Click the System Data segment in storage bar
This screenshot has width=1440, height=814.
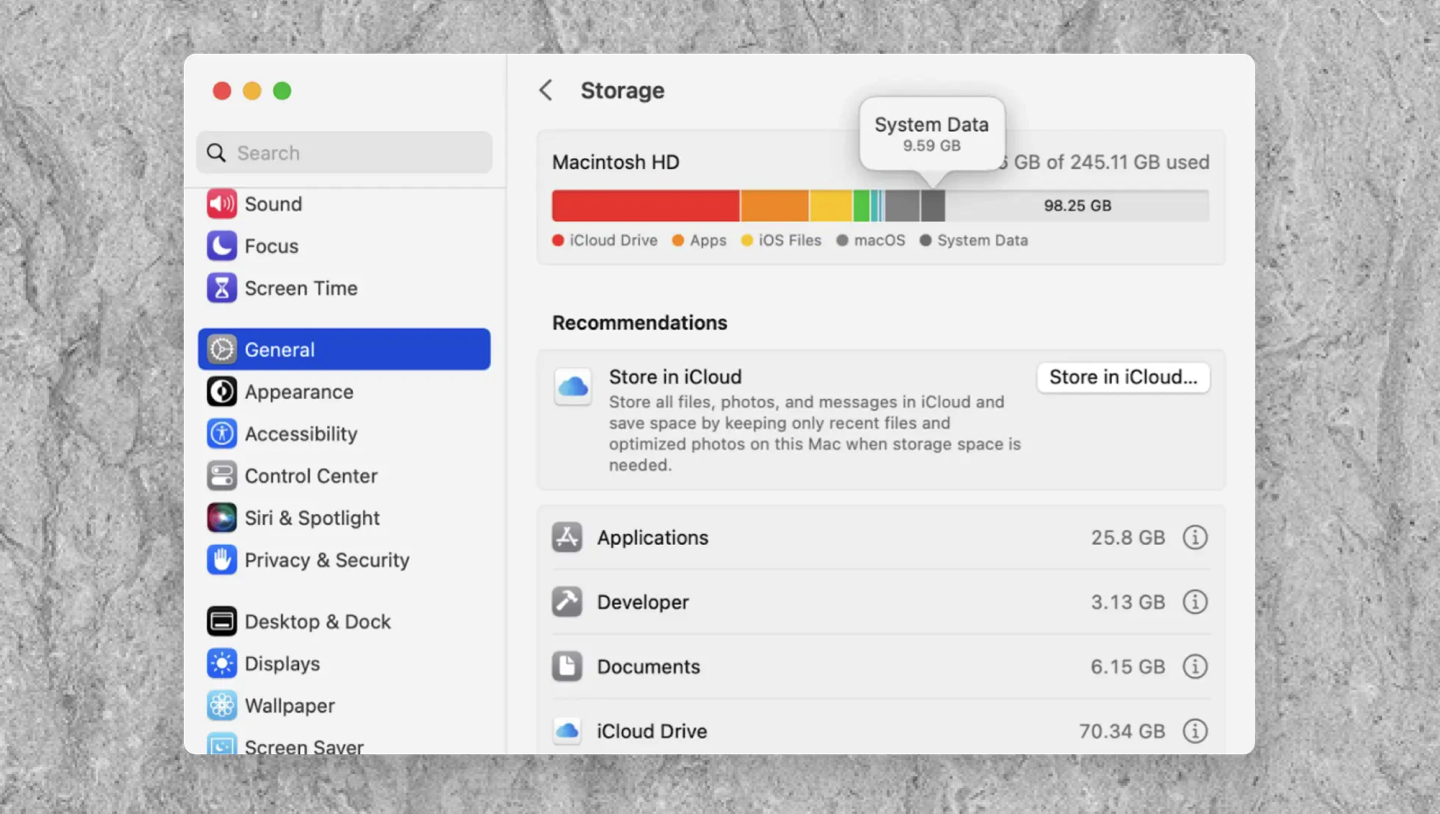point(932,205)
